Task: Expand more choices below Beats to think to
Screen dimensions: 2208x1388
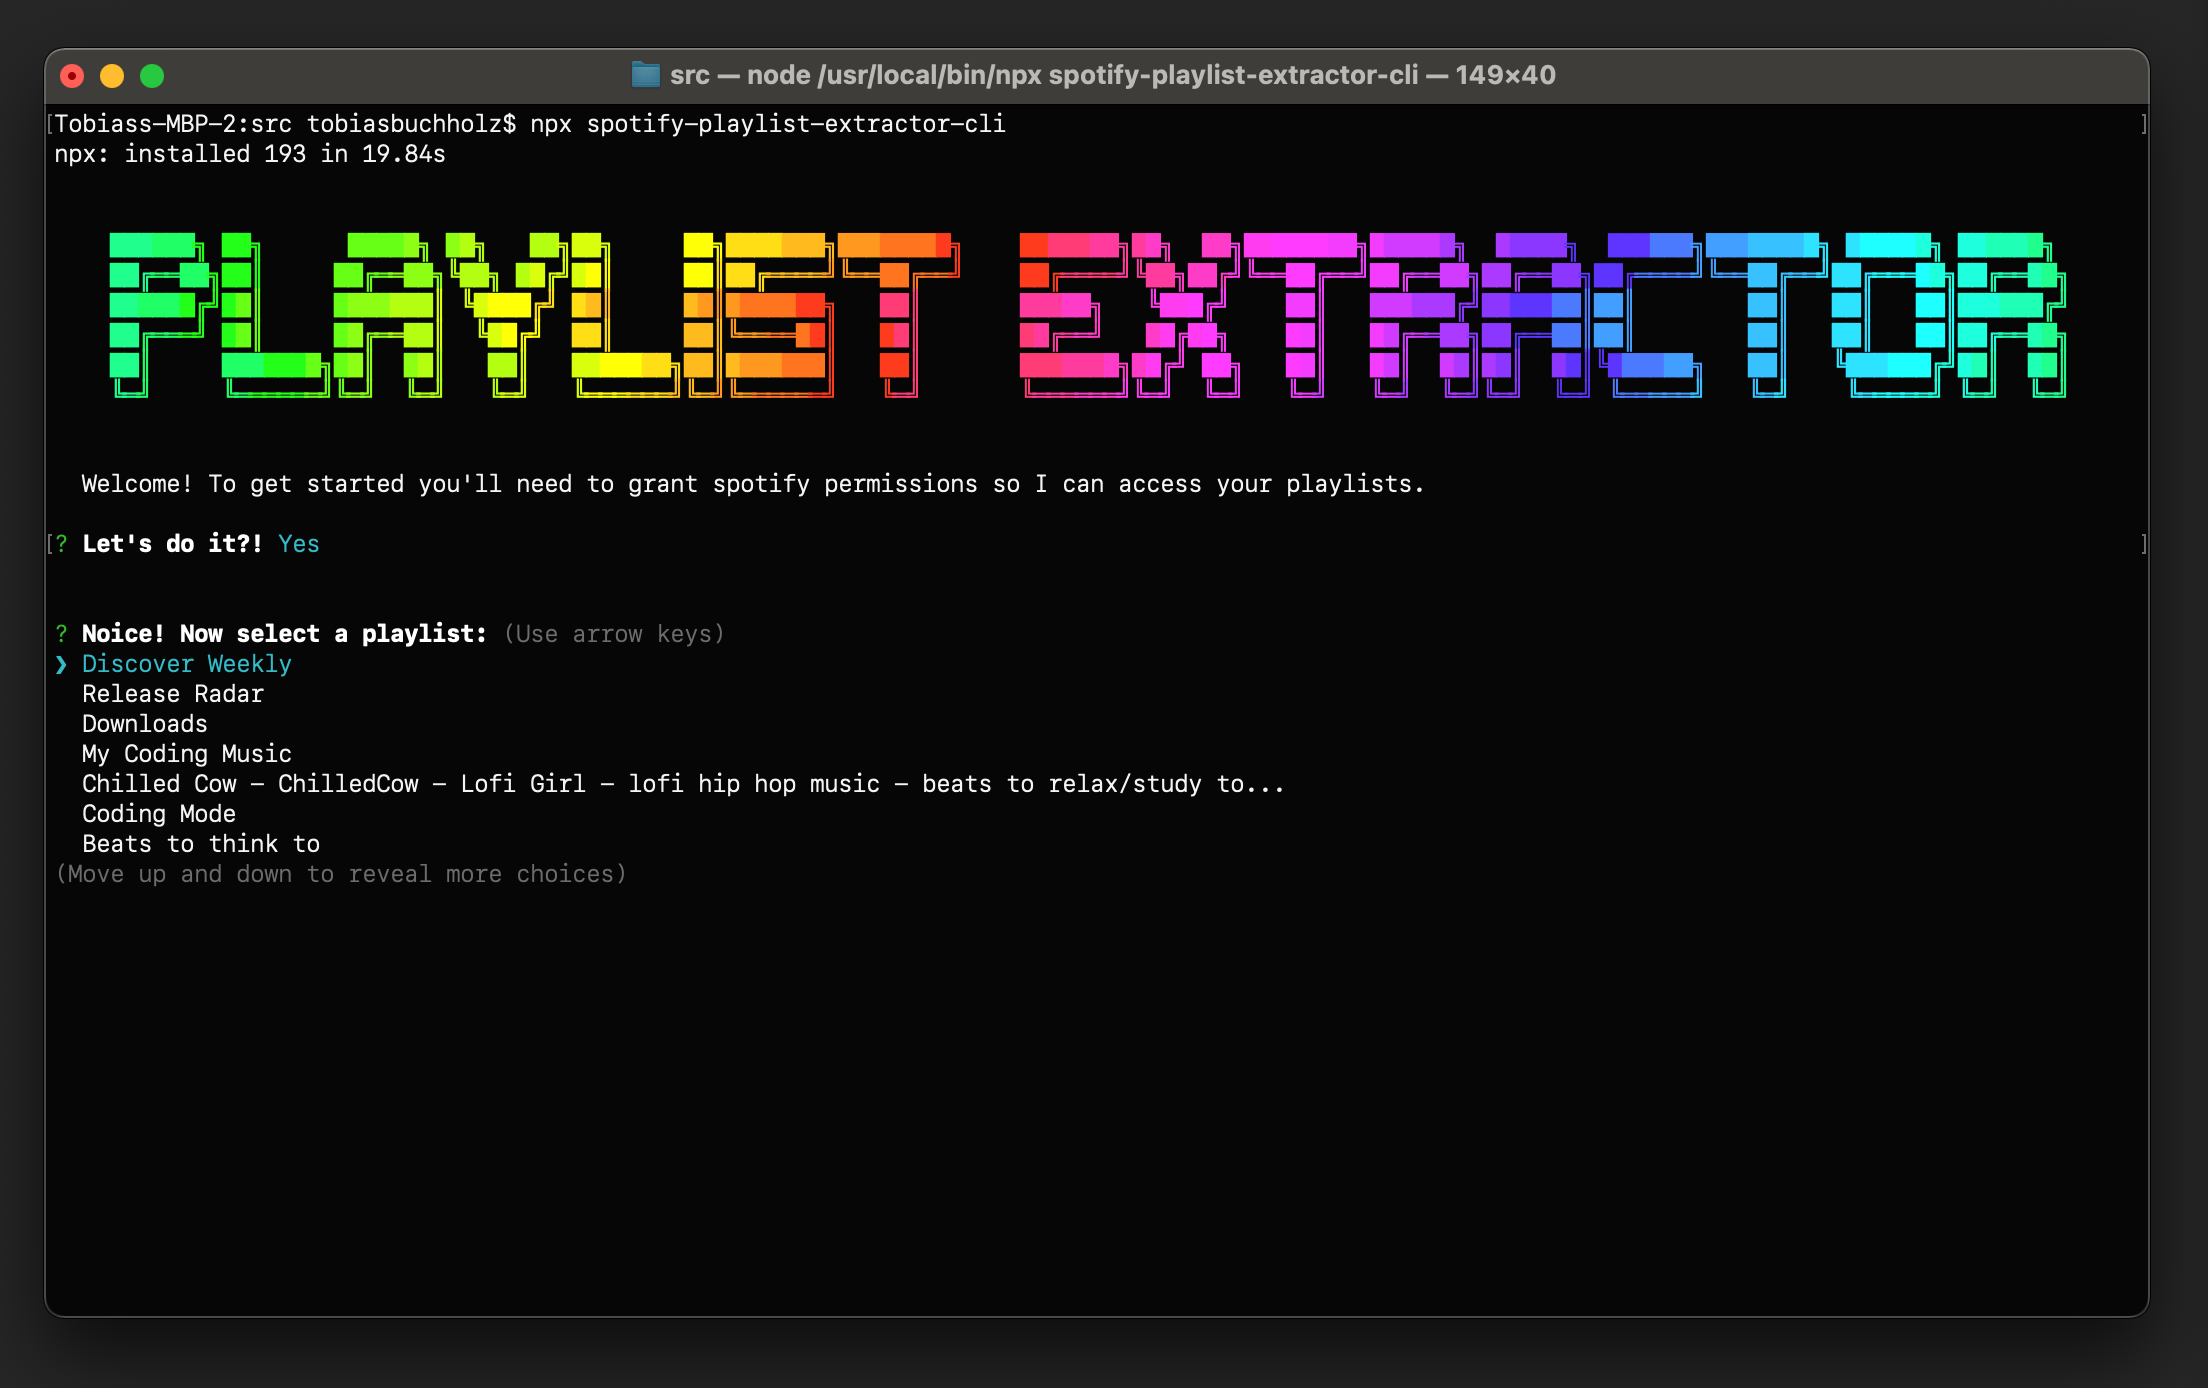Action: point(342,873)
